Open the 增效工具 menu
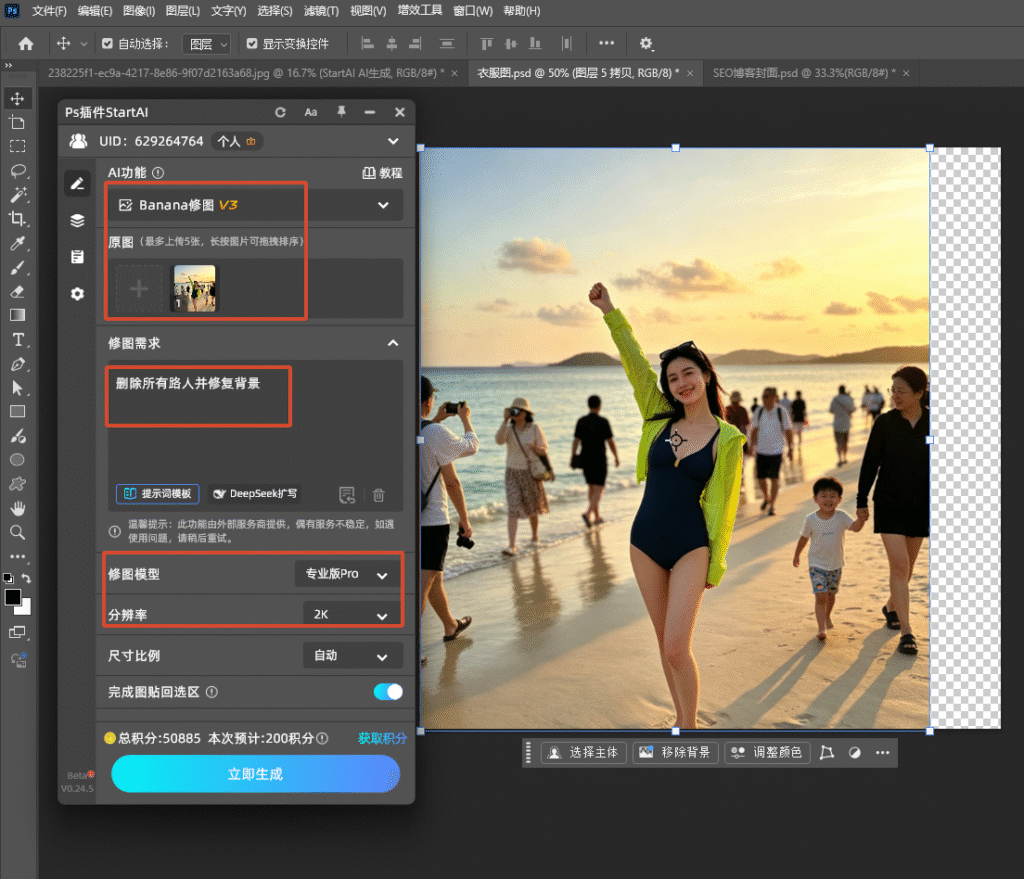This screenshot has width=1024, height=879. (420, 10)
